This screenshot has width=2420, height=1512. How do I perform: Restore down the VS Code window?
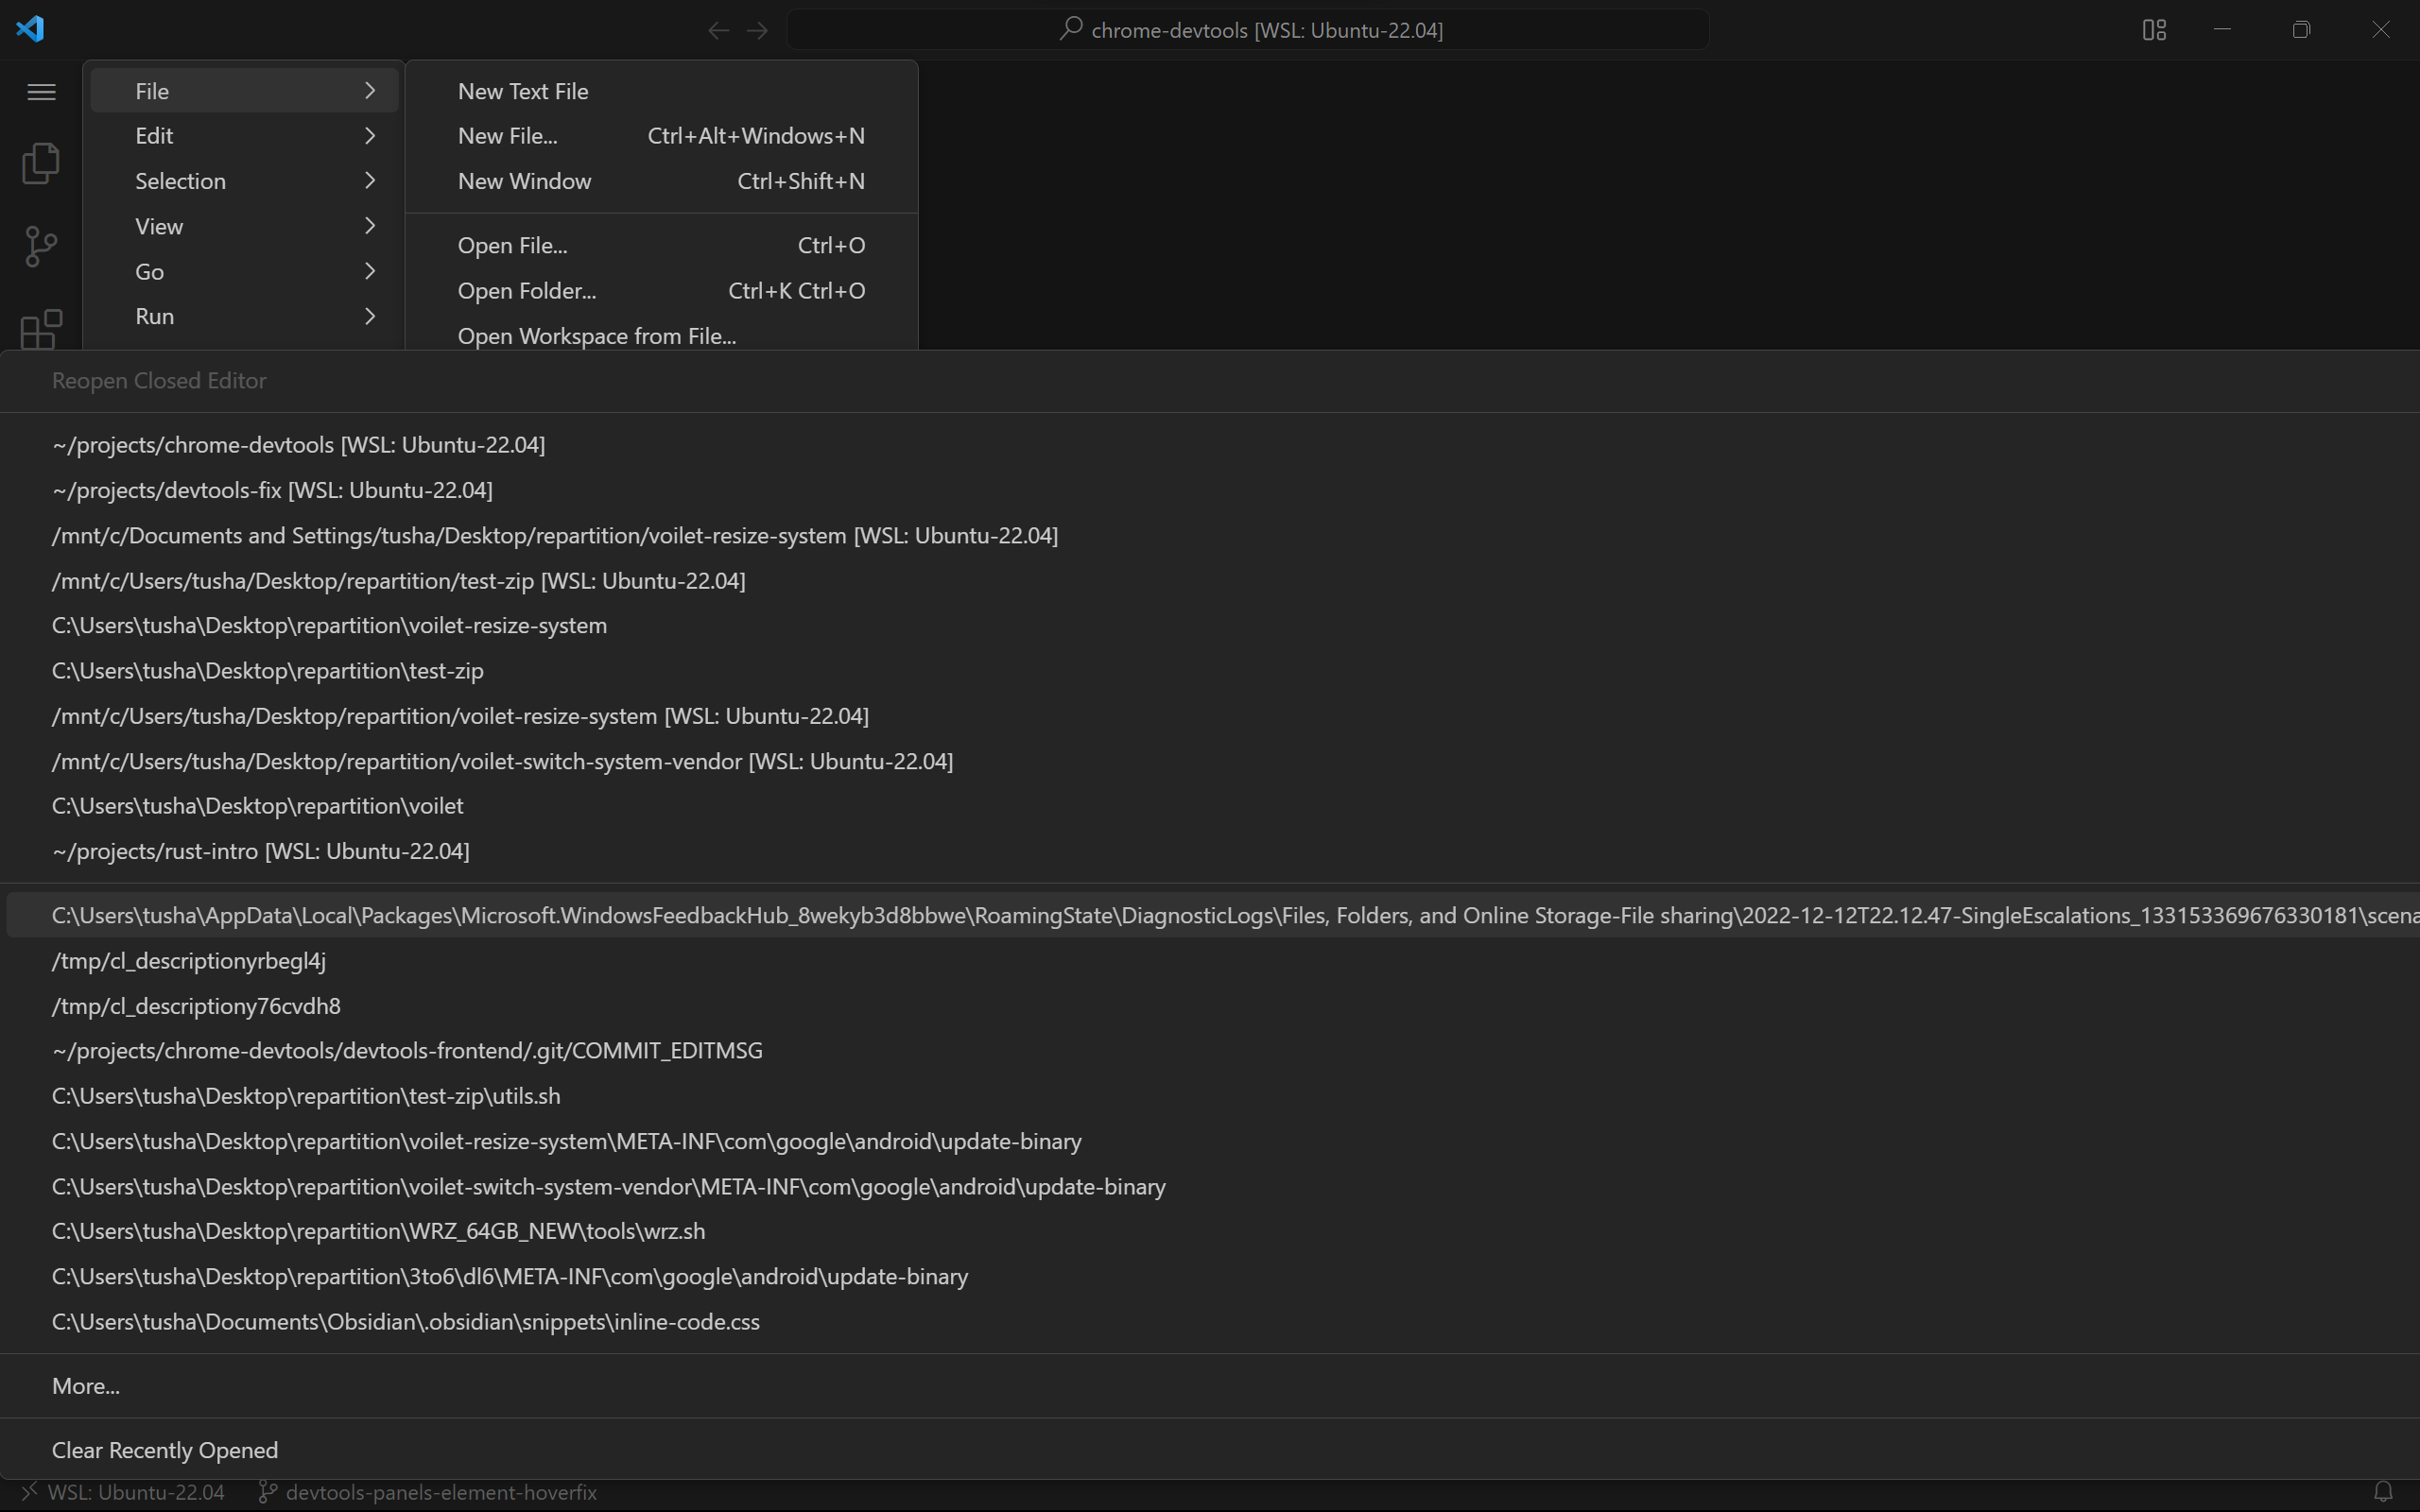pyautogui.click(x=2301, y=30)
